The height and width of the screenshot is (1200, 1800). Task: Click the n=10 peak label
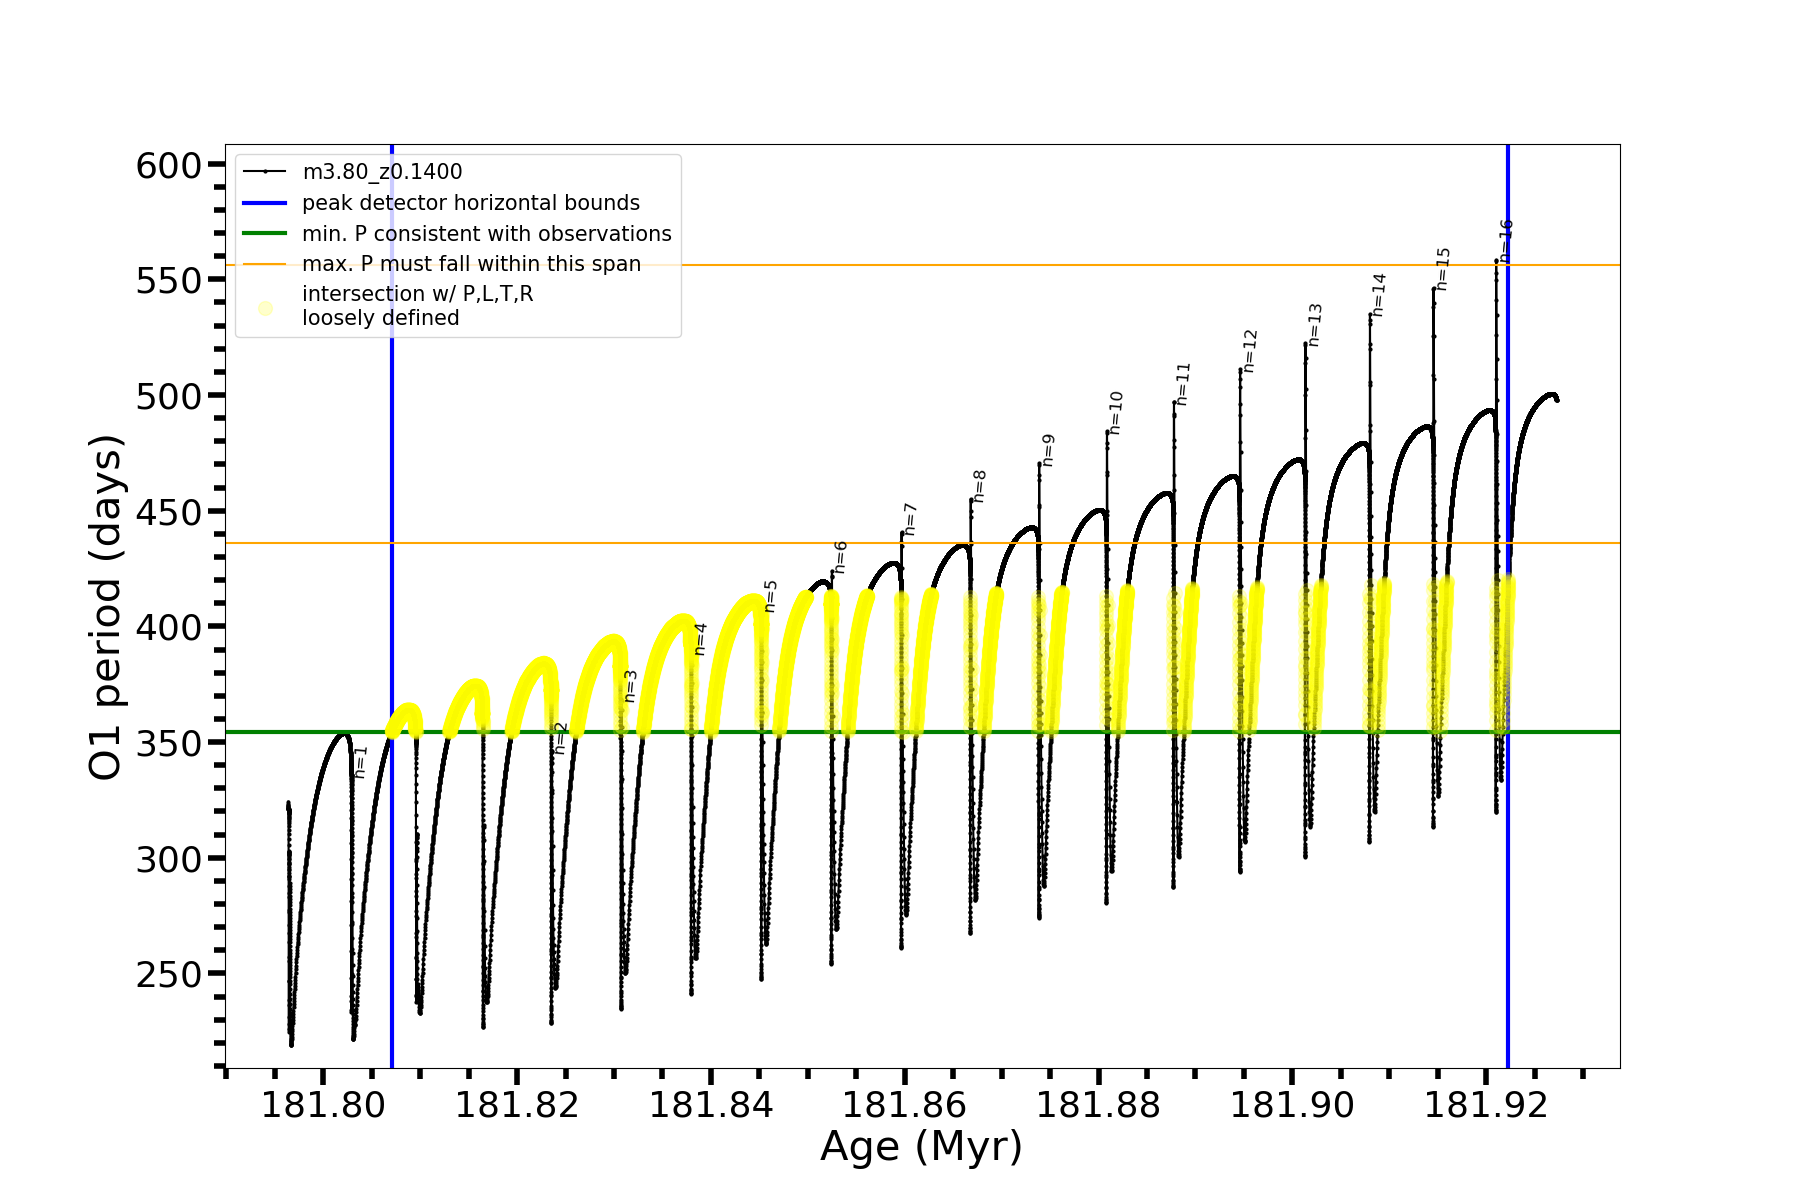coord(1116,412)
